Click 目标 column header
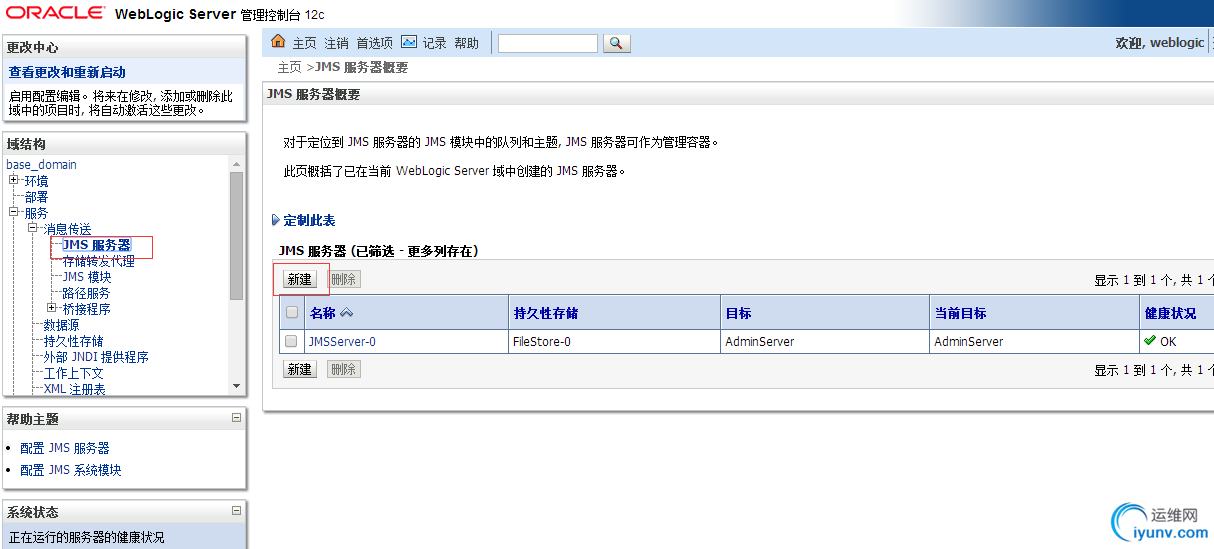Image resolution: width=1214 pixels, height=549 pixels. tap(738, 313)
